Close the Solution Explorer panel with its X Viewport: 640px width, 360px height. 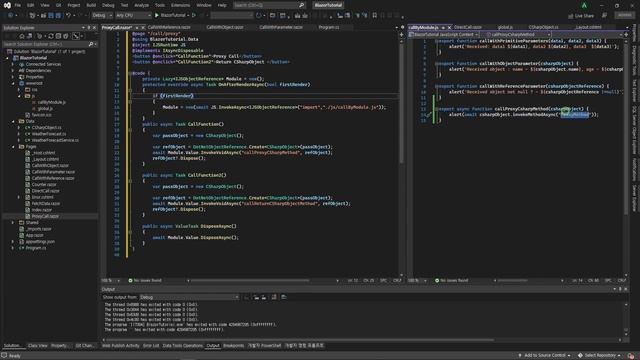click(94, 28)
